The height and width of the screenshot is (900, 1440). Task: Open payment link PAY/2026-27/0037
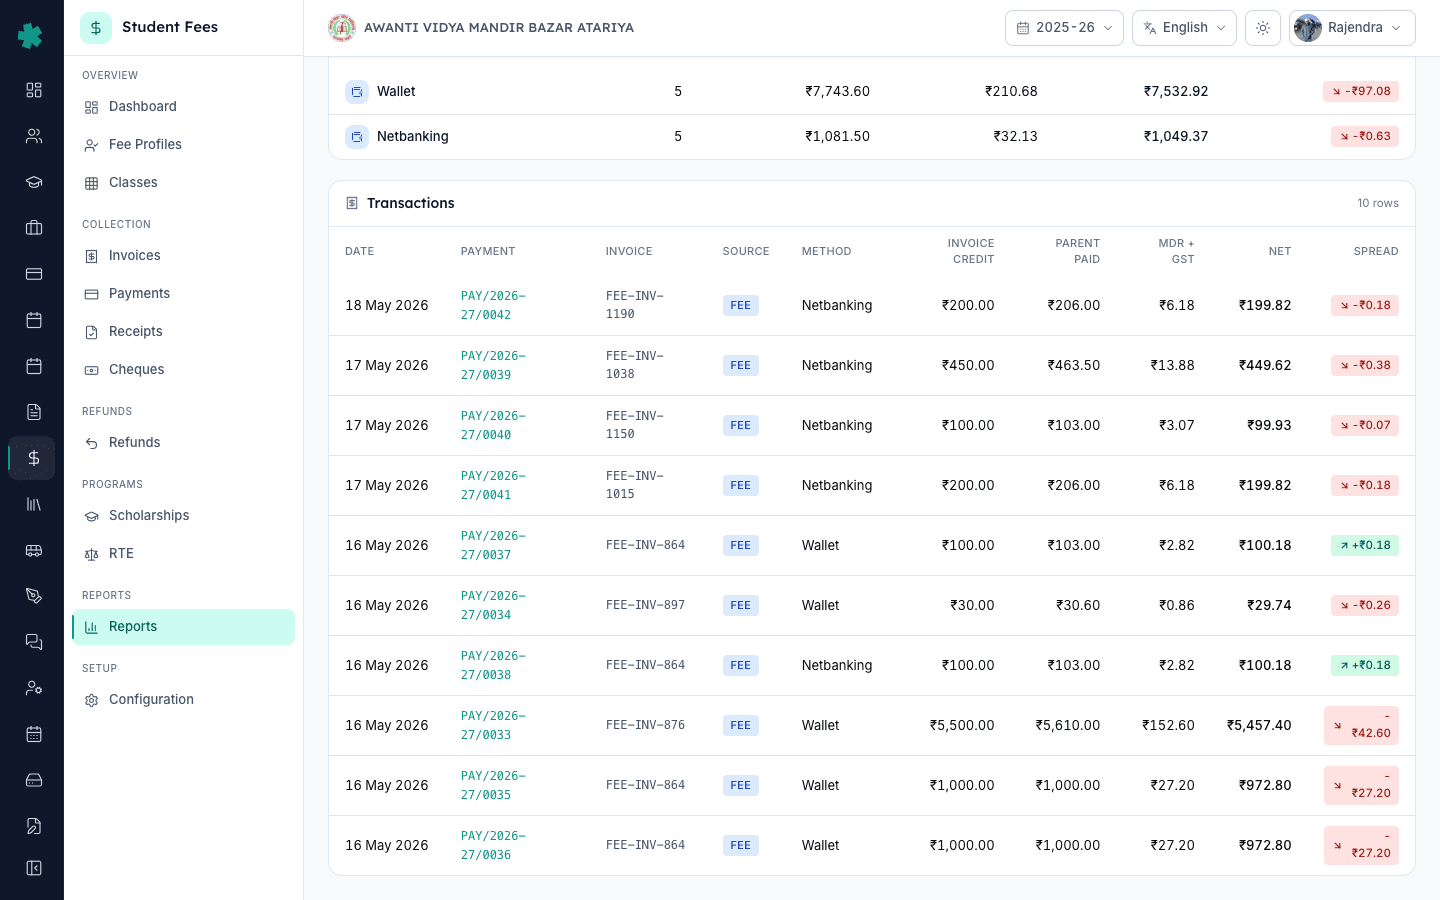tap(493, 545)
